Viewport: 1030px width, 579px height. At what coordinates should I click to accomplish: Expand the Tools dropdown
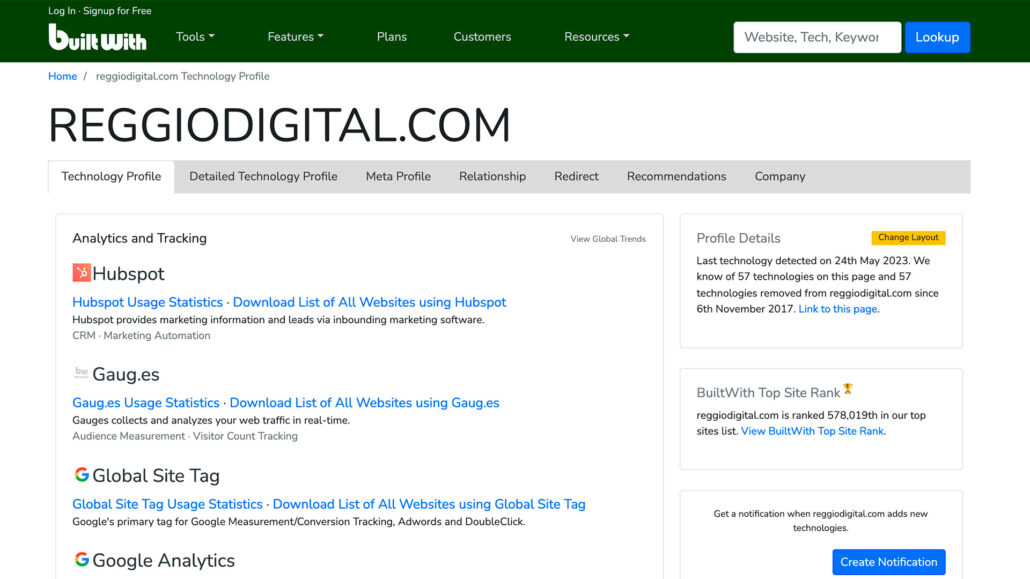pyautogui.click(x=194, y=36)
